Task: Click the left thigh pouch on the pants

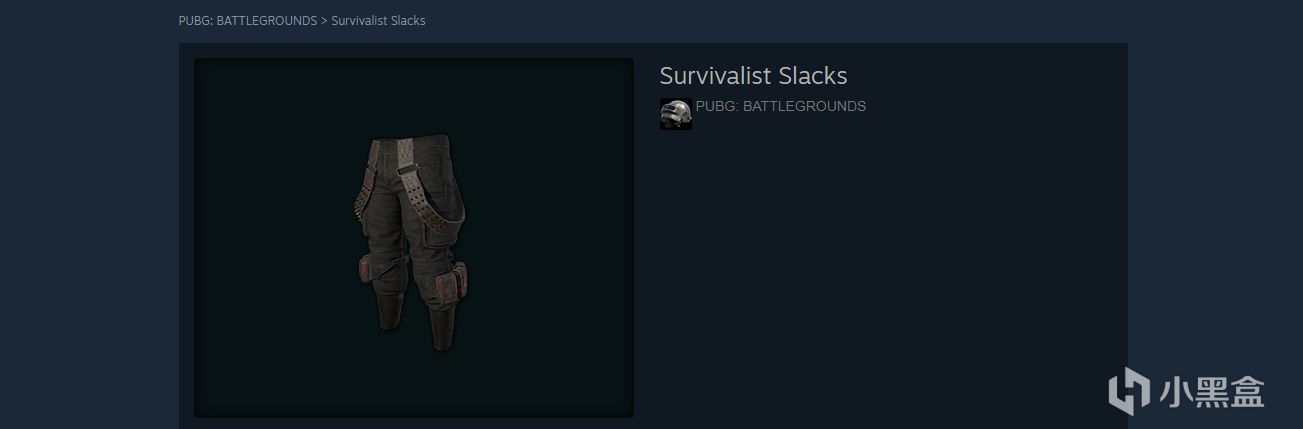Action: tap(367, 270)
